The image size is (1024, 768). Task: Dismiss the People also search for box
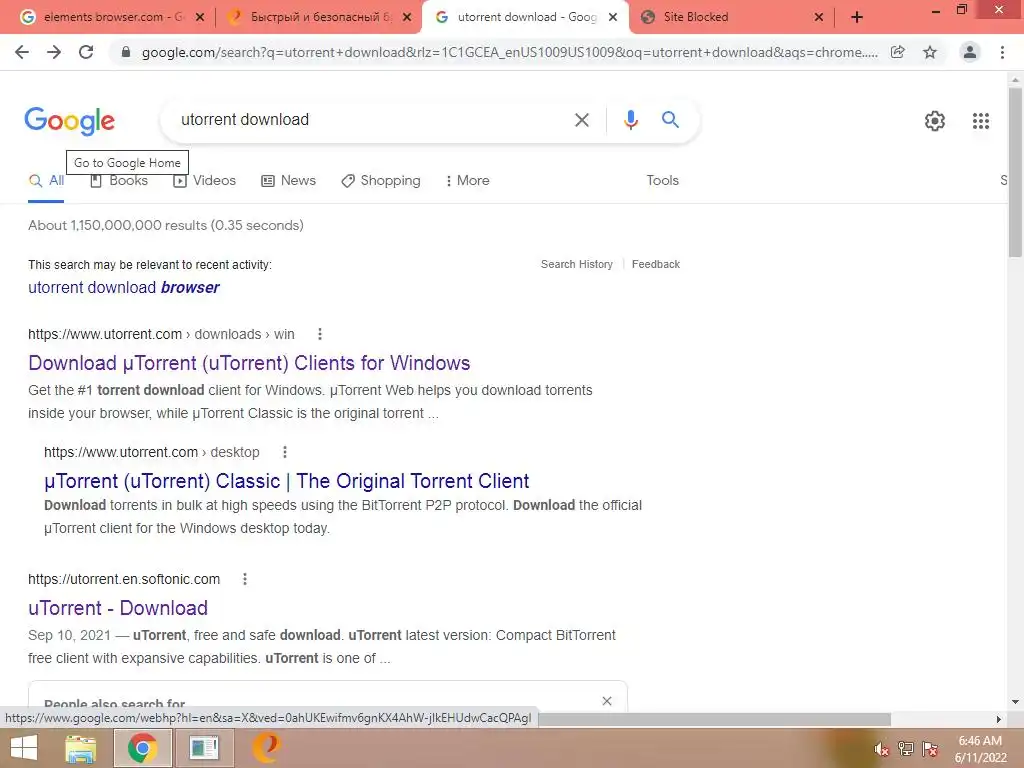(x=607, y=701)
